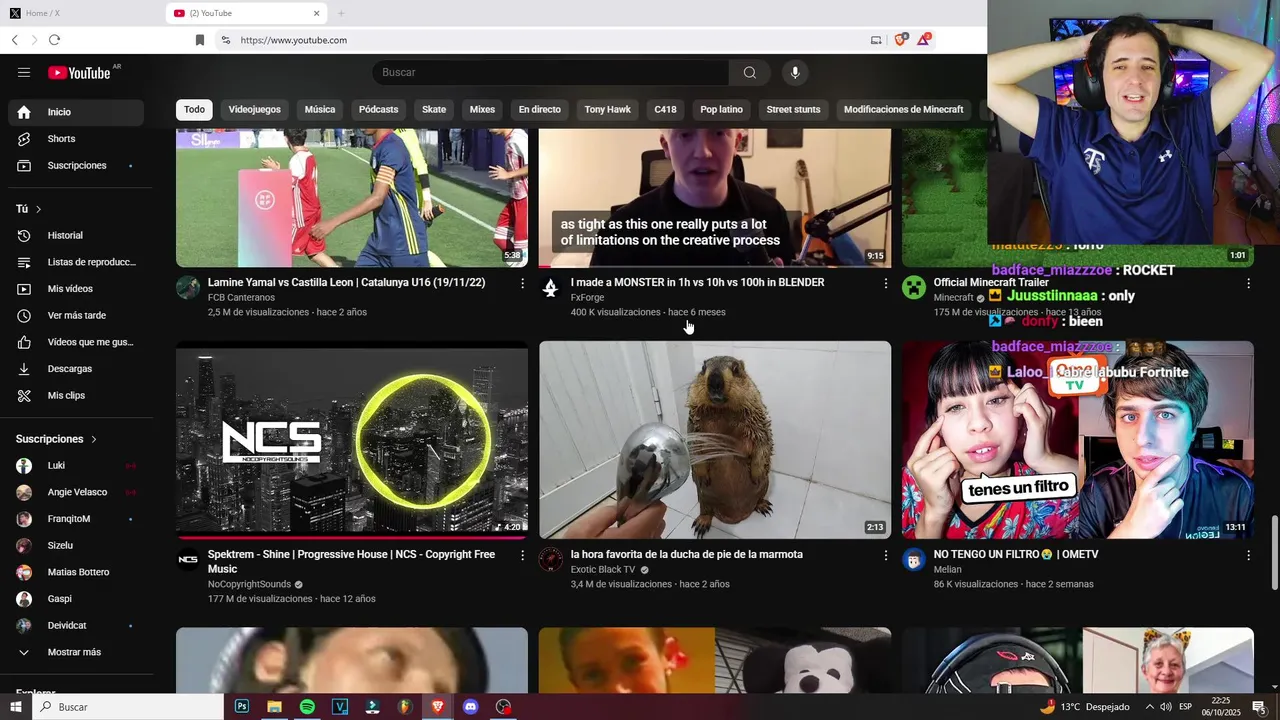
Task: Open Angie Velasco subscription channel
Action: [x=76, y=492]
